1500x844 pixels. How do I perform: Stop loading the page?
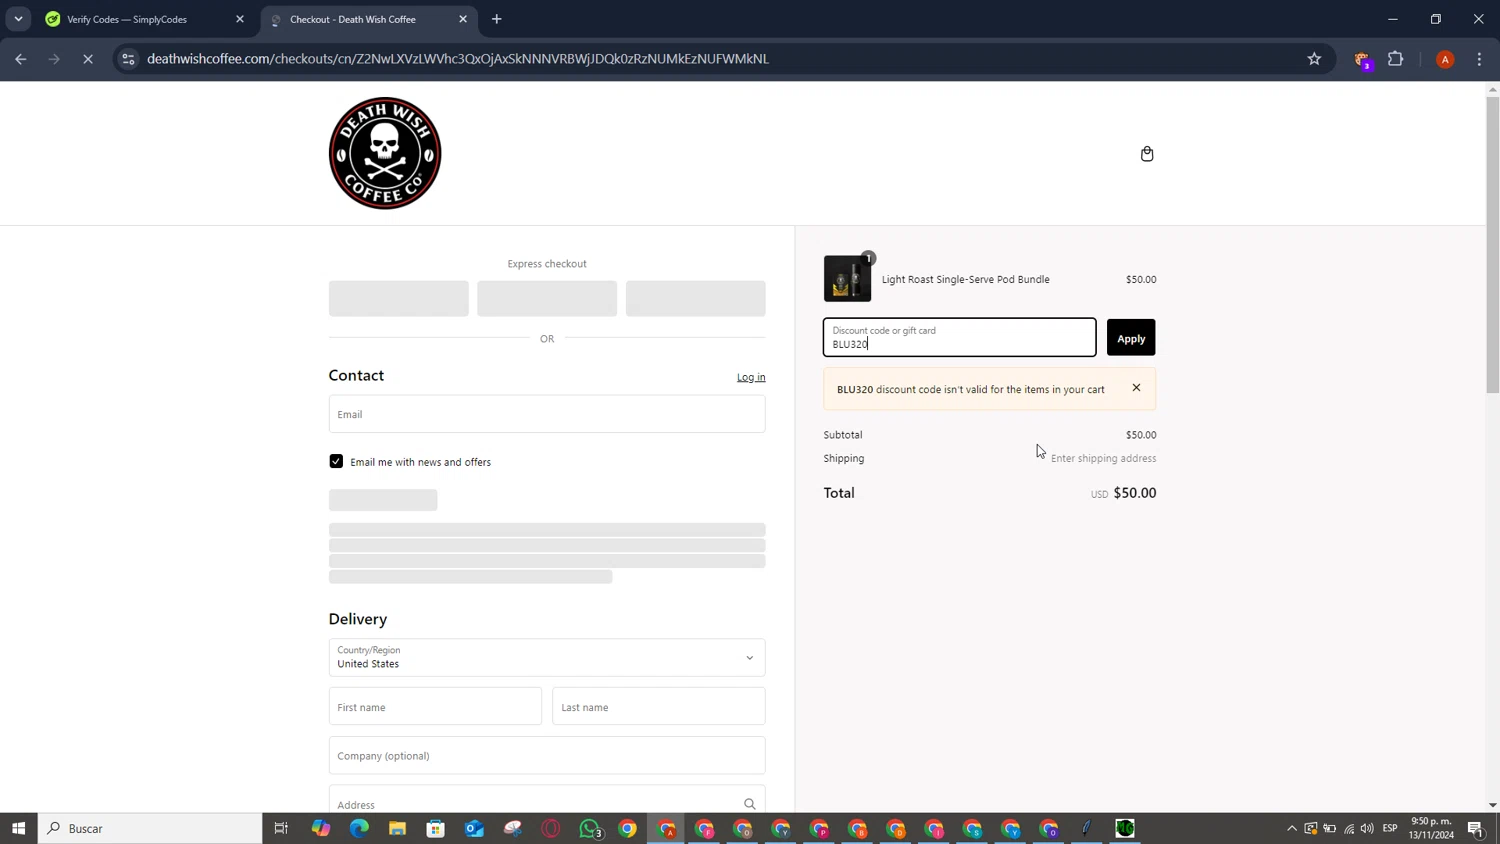coord(88,59)
